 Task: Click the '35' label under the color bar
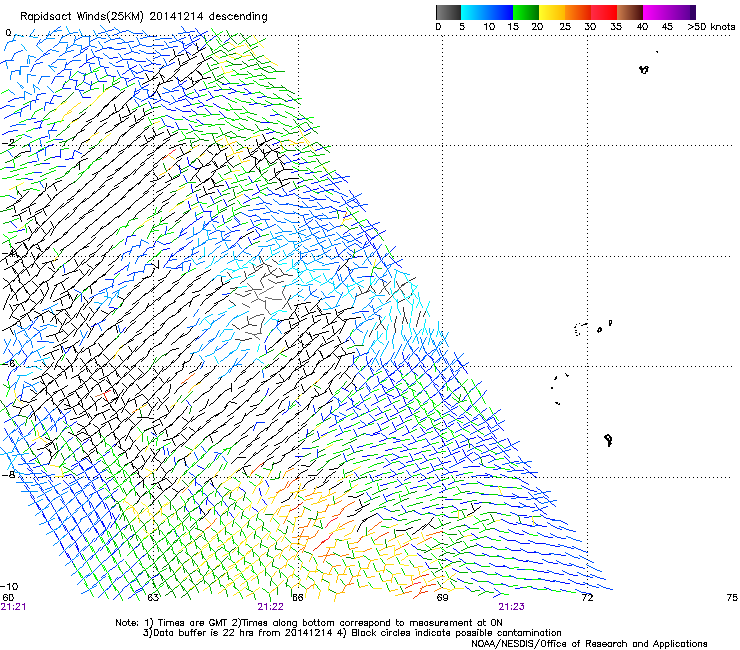click(616, 27)
